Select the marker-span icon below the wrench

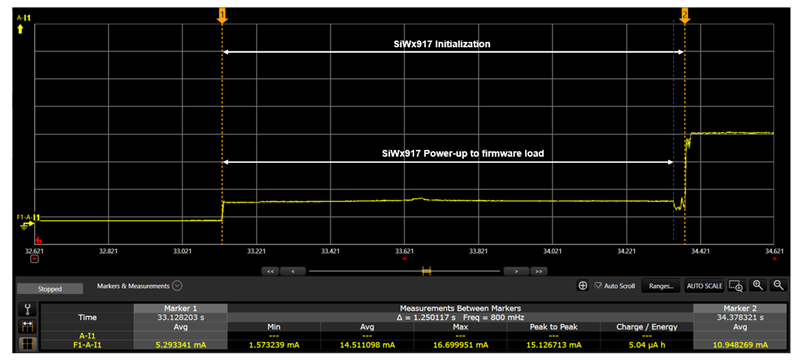point(27,326)
